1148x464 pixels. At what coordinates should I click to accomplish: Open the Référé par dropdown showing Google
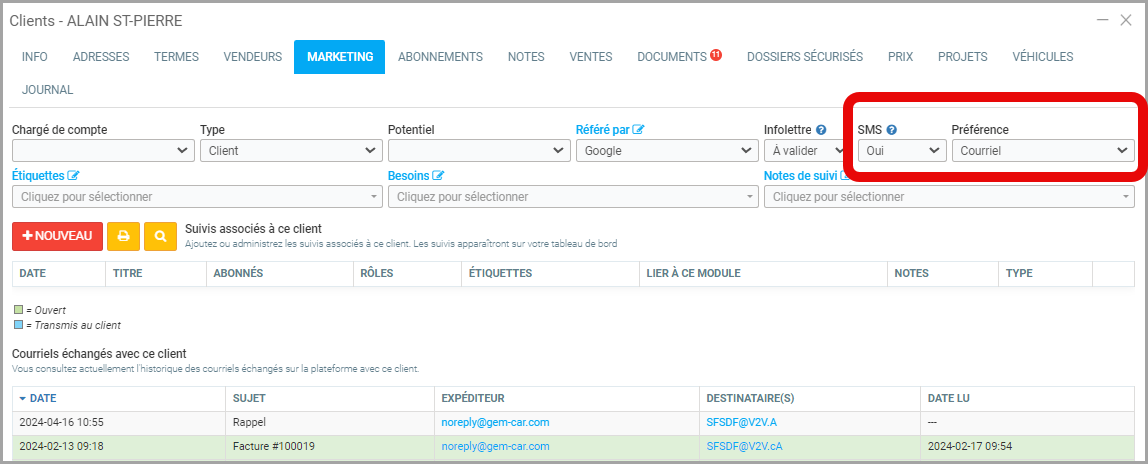pos(666,151)
